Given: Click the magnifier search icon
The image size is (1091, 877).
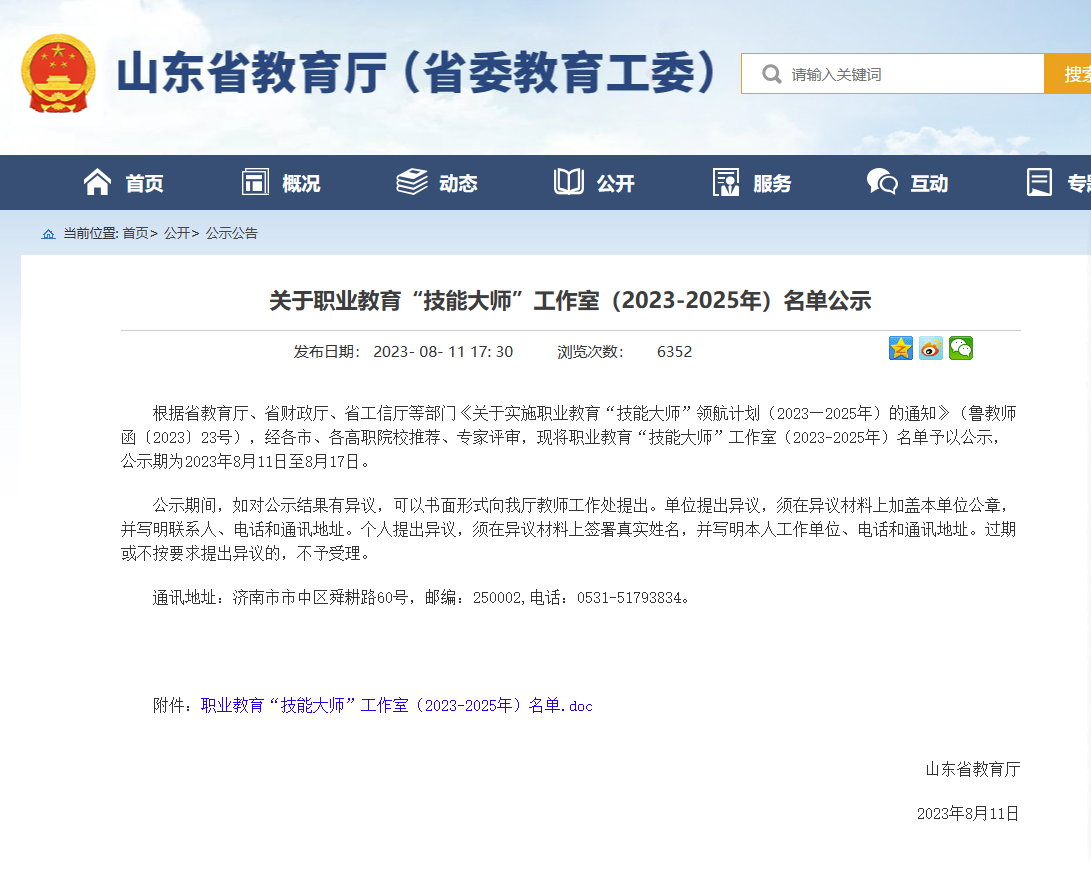Looking at the screenshot, I should (771, 74).
